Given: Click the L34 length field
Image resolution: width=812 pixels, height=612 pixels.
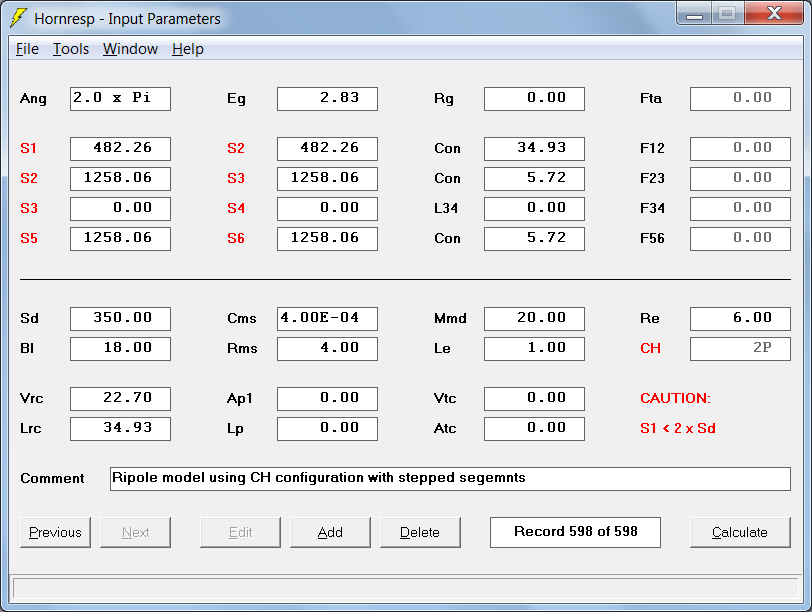Looking at the screenshot, I should tap(534, 209).
